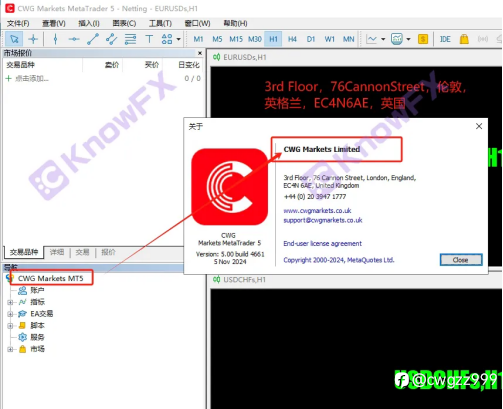Open End-user license agreement link
Image resolution: width=503 pixels, height=409 pixels.
click(x=322, y=244)
